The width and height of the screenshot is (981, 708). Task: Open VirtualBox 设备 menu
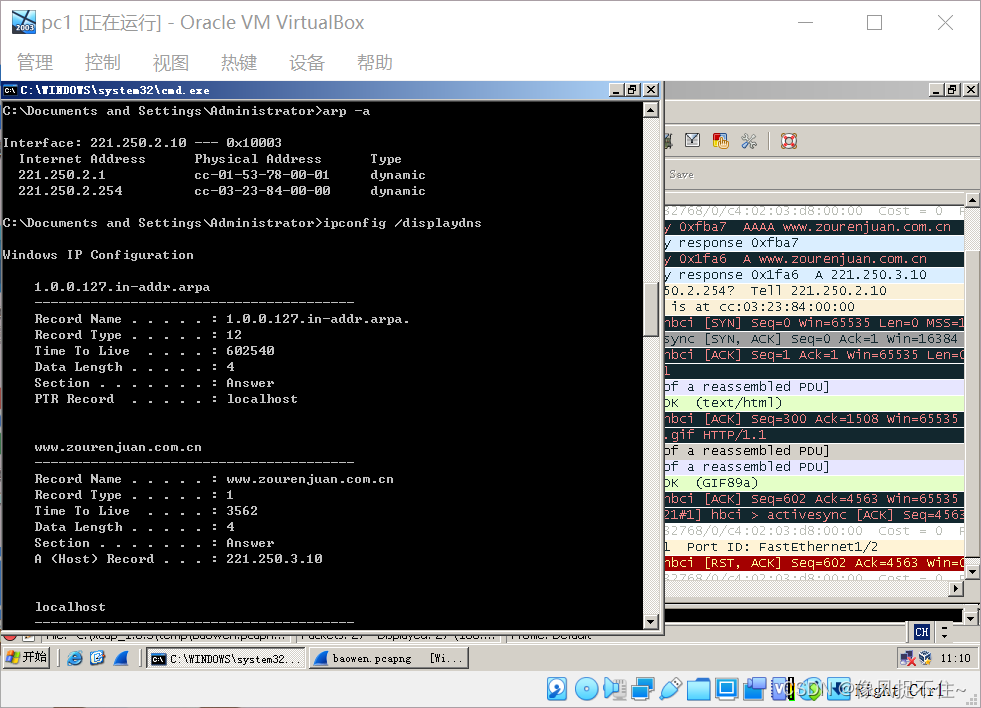tap(307, 63)
